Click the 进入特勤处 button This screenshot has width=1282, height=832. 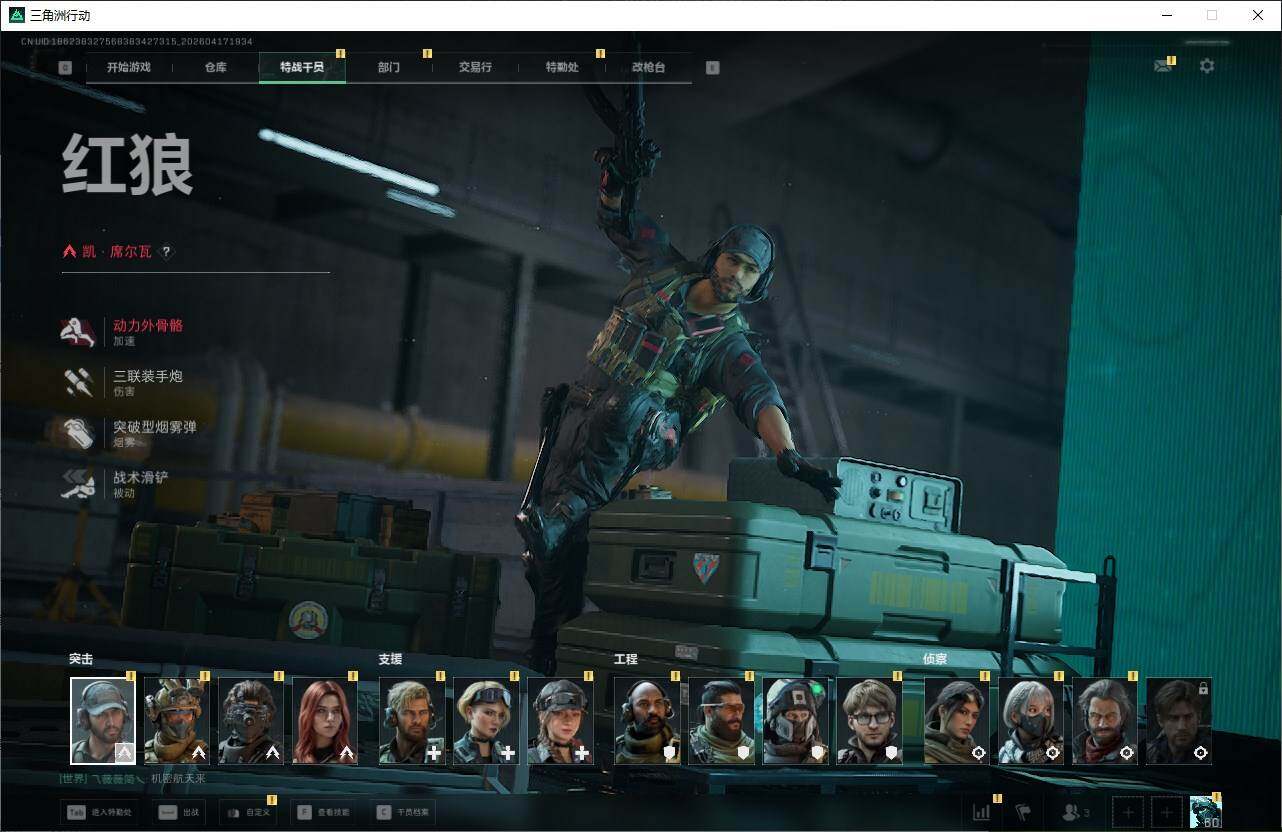pos(99,812)
